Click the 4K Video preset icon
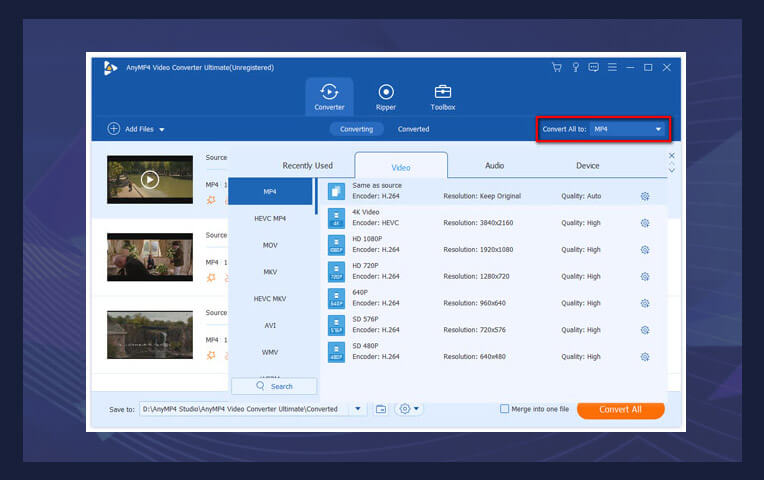764x480 pixels. click(x=336, y=218)
